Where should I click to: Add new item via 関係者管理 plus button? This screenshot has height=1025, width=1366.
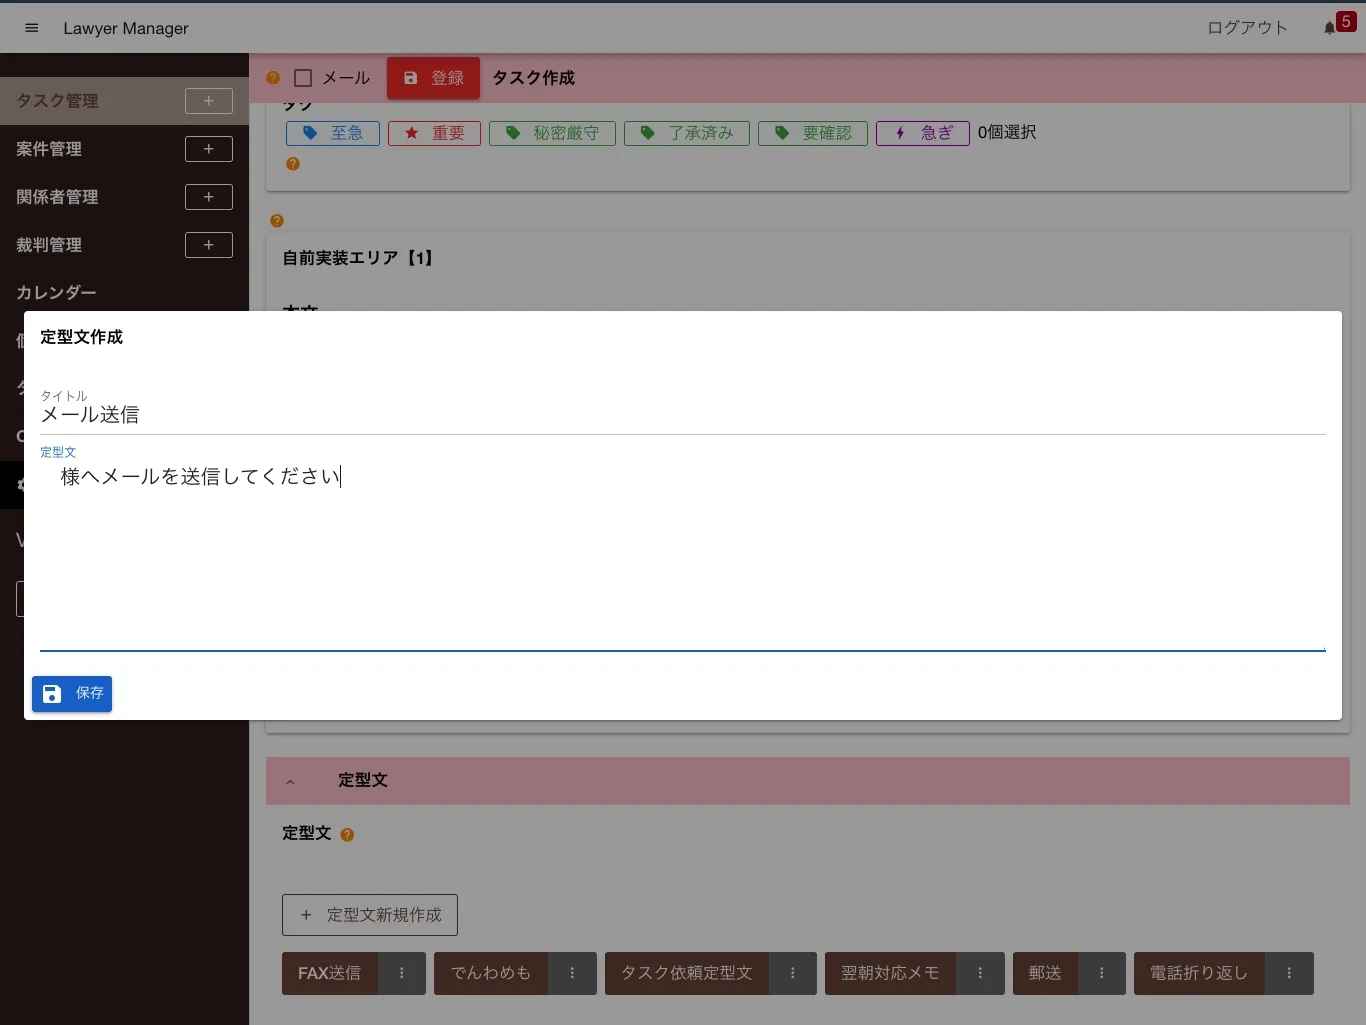(x=209, y=197)
